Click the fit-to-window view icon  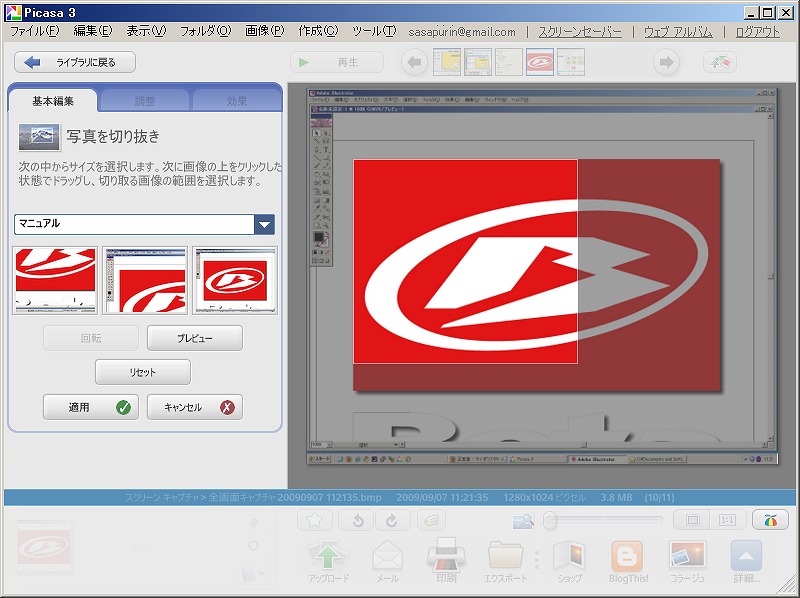pyautogui.click(x=692, y=520)
